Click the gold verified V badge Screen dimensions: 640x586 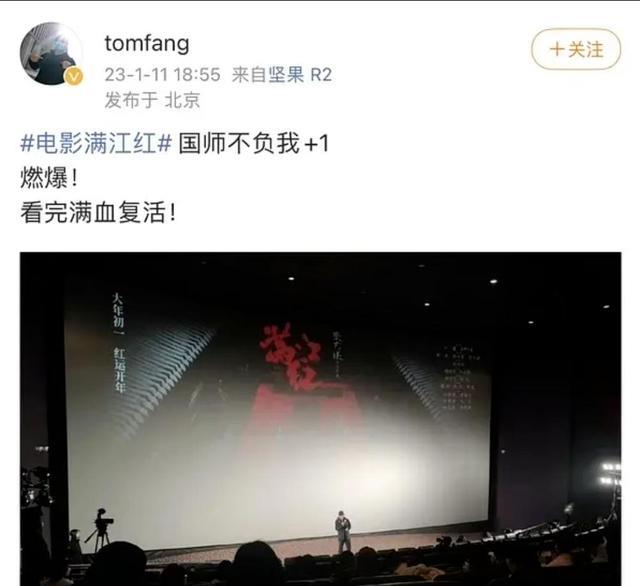click(74, 77)
